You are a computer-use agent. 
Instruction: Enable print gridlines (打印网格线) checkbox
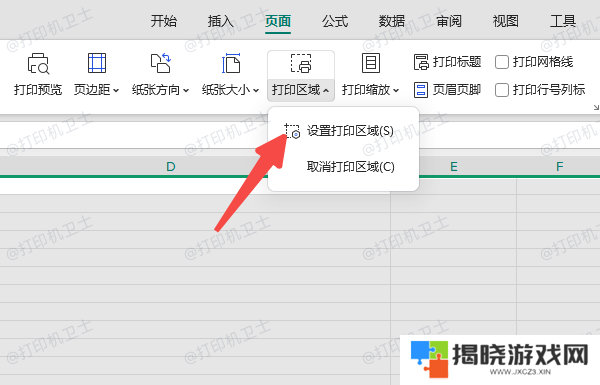point(501,62)
